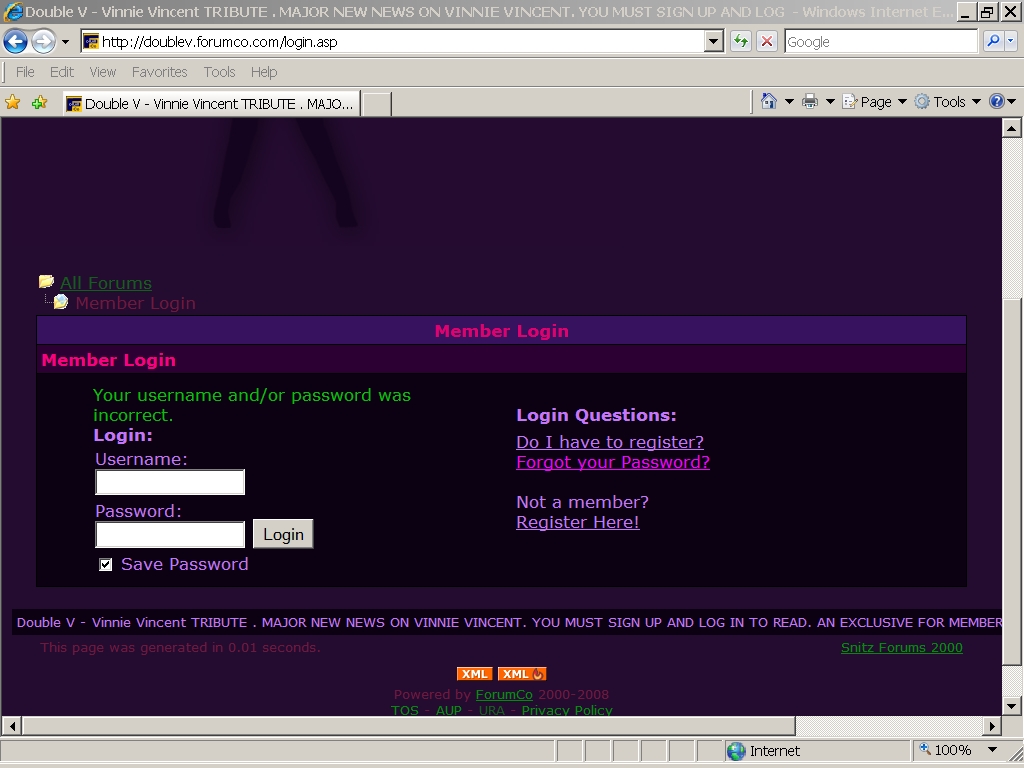This screenshot has height=768, width=1024.
Task: Click the Add to Favorites icon
Action: [39, 102]
